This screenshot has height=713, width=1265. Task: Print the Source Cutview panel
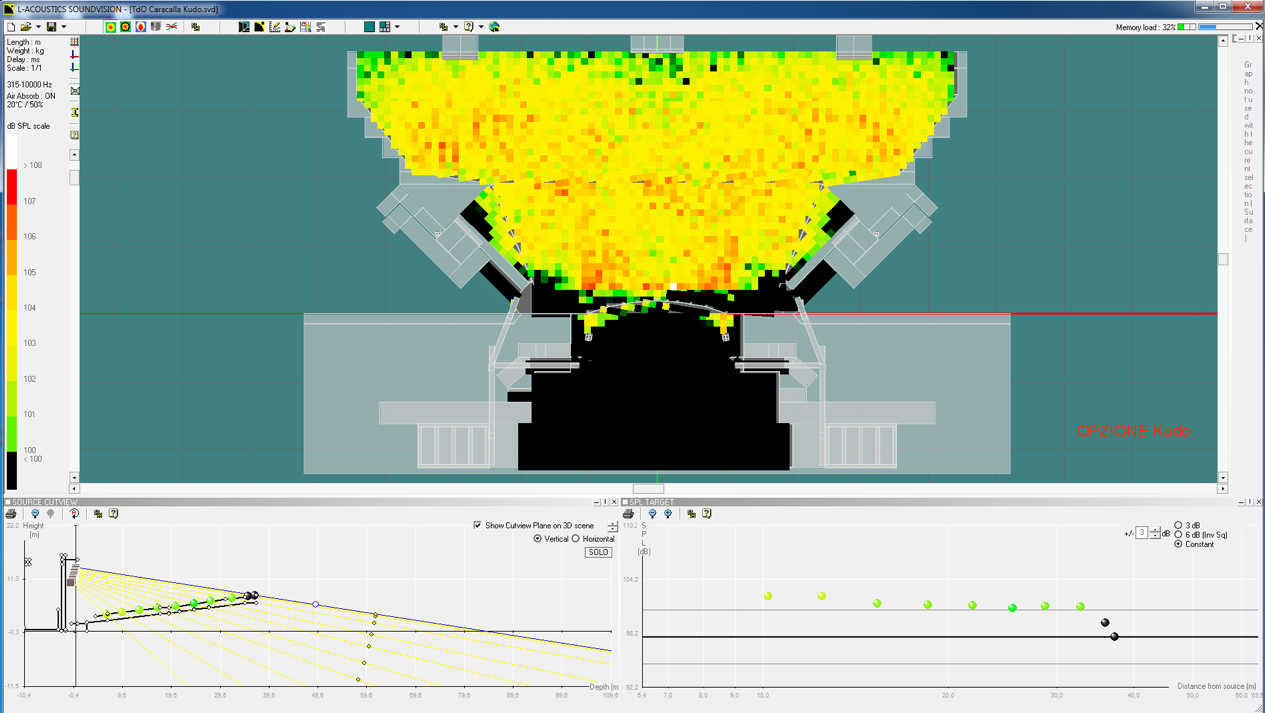click(11, 514)
